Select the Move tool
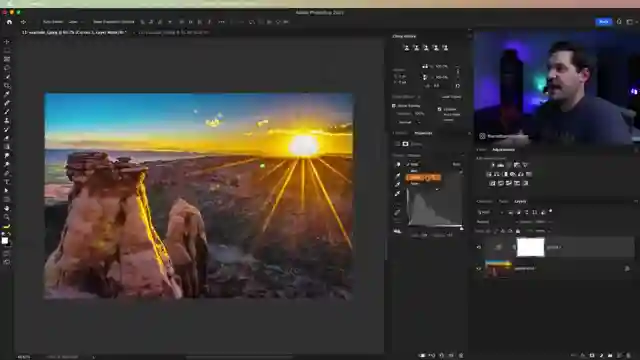Image resolution: width=640 pixels, height=360 pixels. [x=7, y=42]
